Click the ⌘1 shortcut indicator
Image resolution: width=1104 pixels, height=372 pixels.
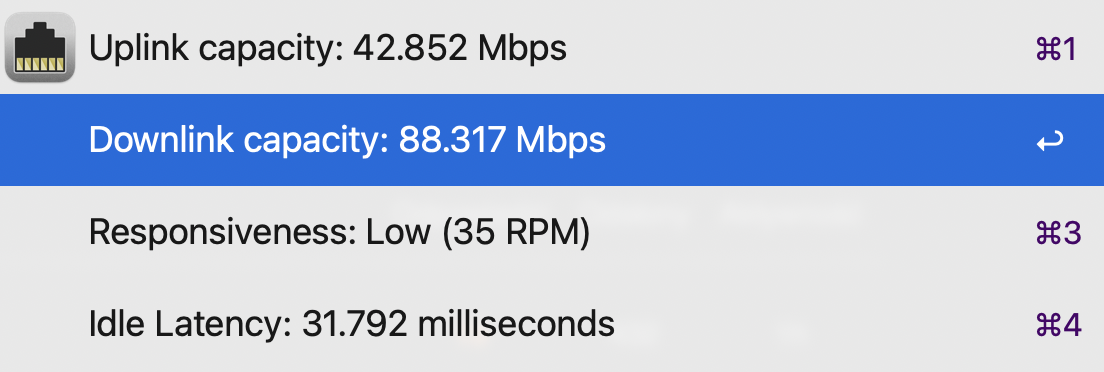[1057, 49]
